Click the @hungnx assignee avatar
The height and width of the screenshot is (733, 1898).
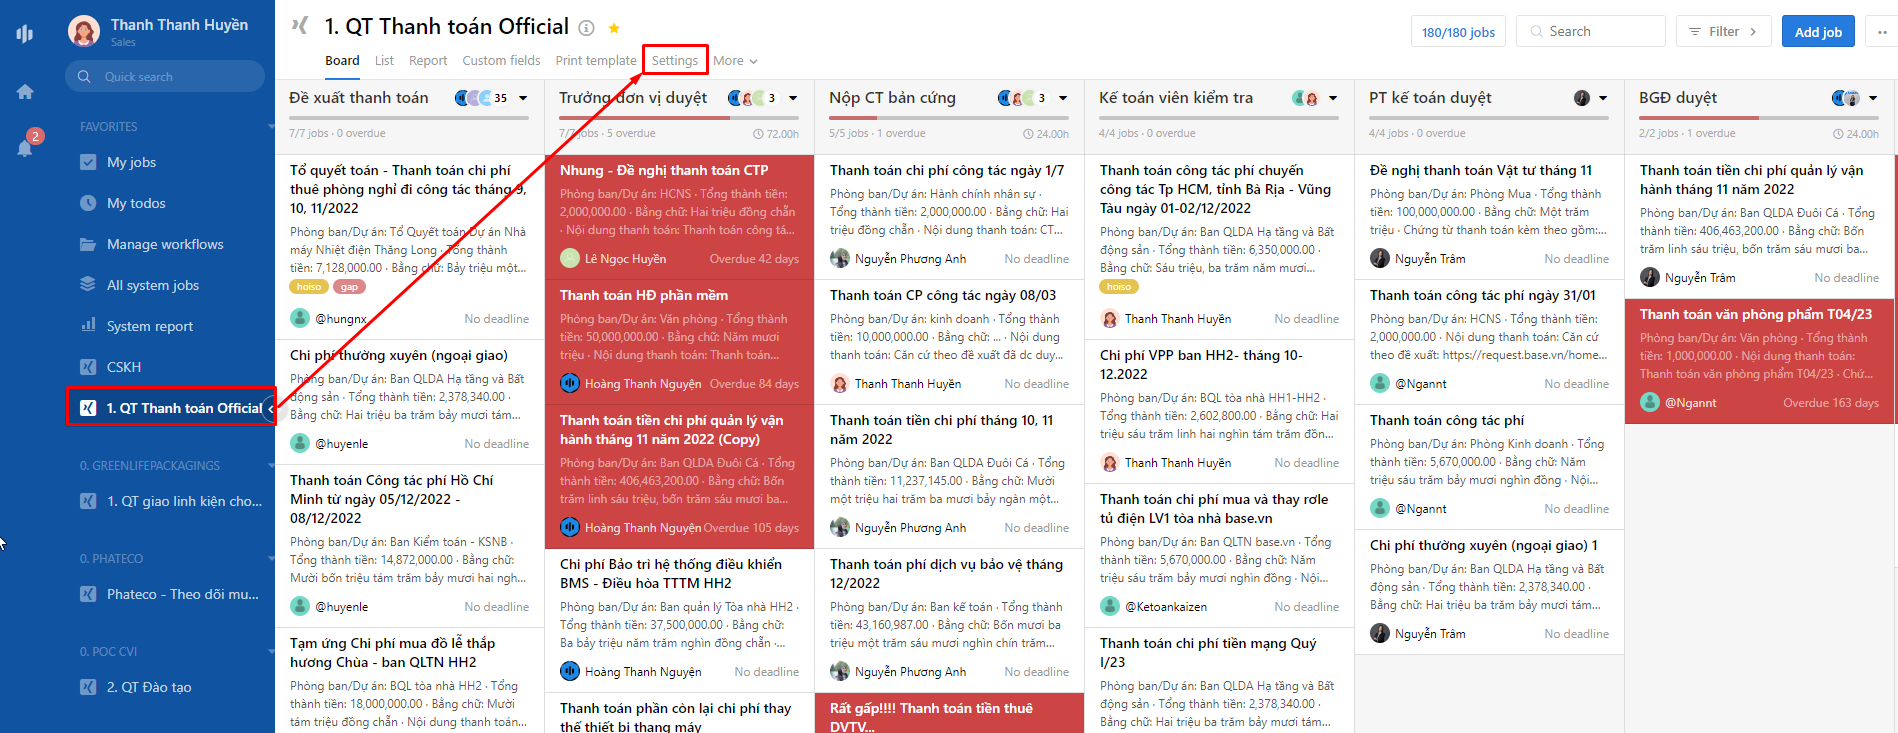(300, 318)
